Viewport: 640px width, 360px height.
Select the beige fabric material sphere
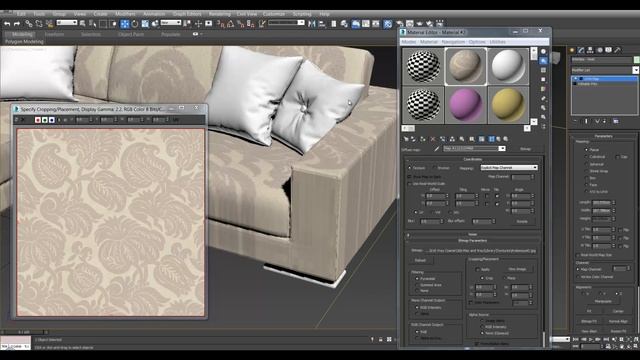click(466, 66)
